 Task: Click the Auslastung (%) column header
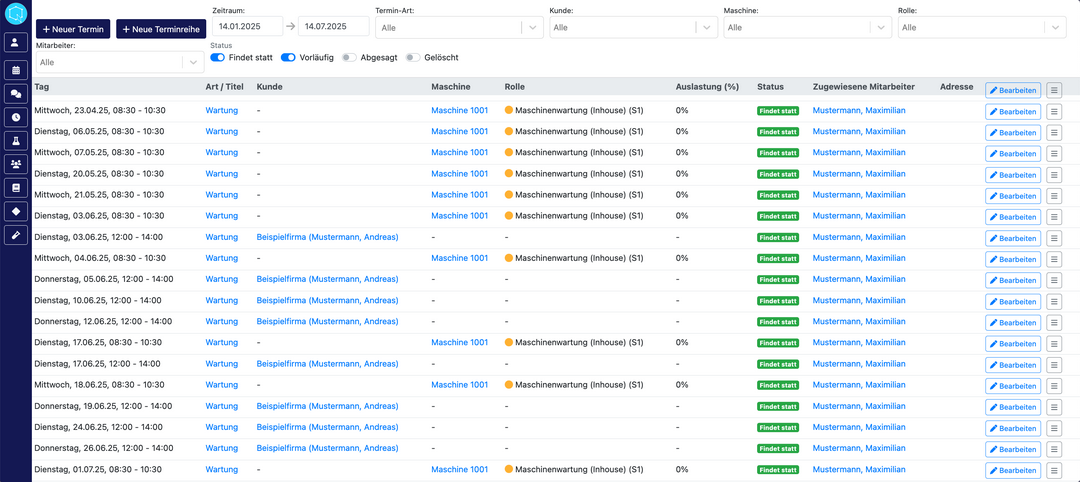coord(707,87)
